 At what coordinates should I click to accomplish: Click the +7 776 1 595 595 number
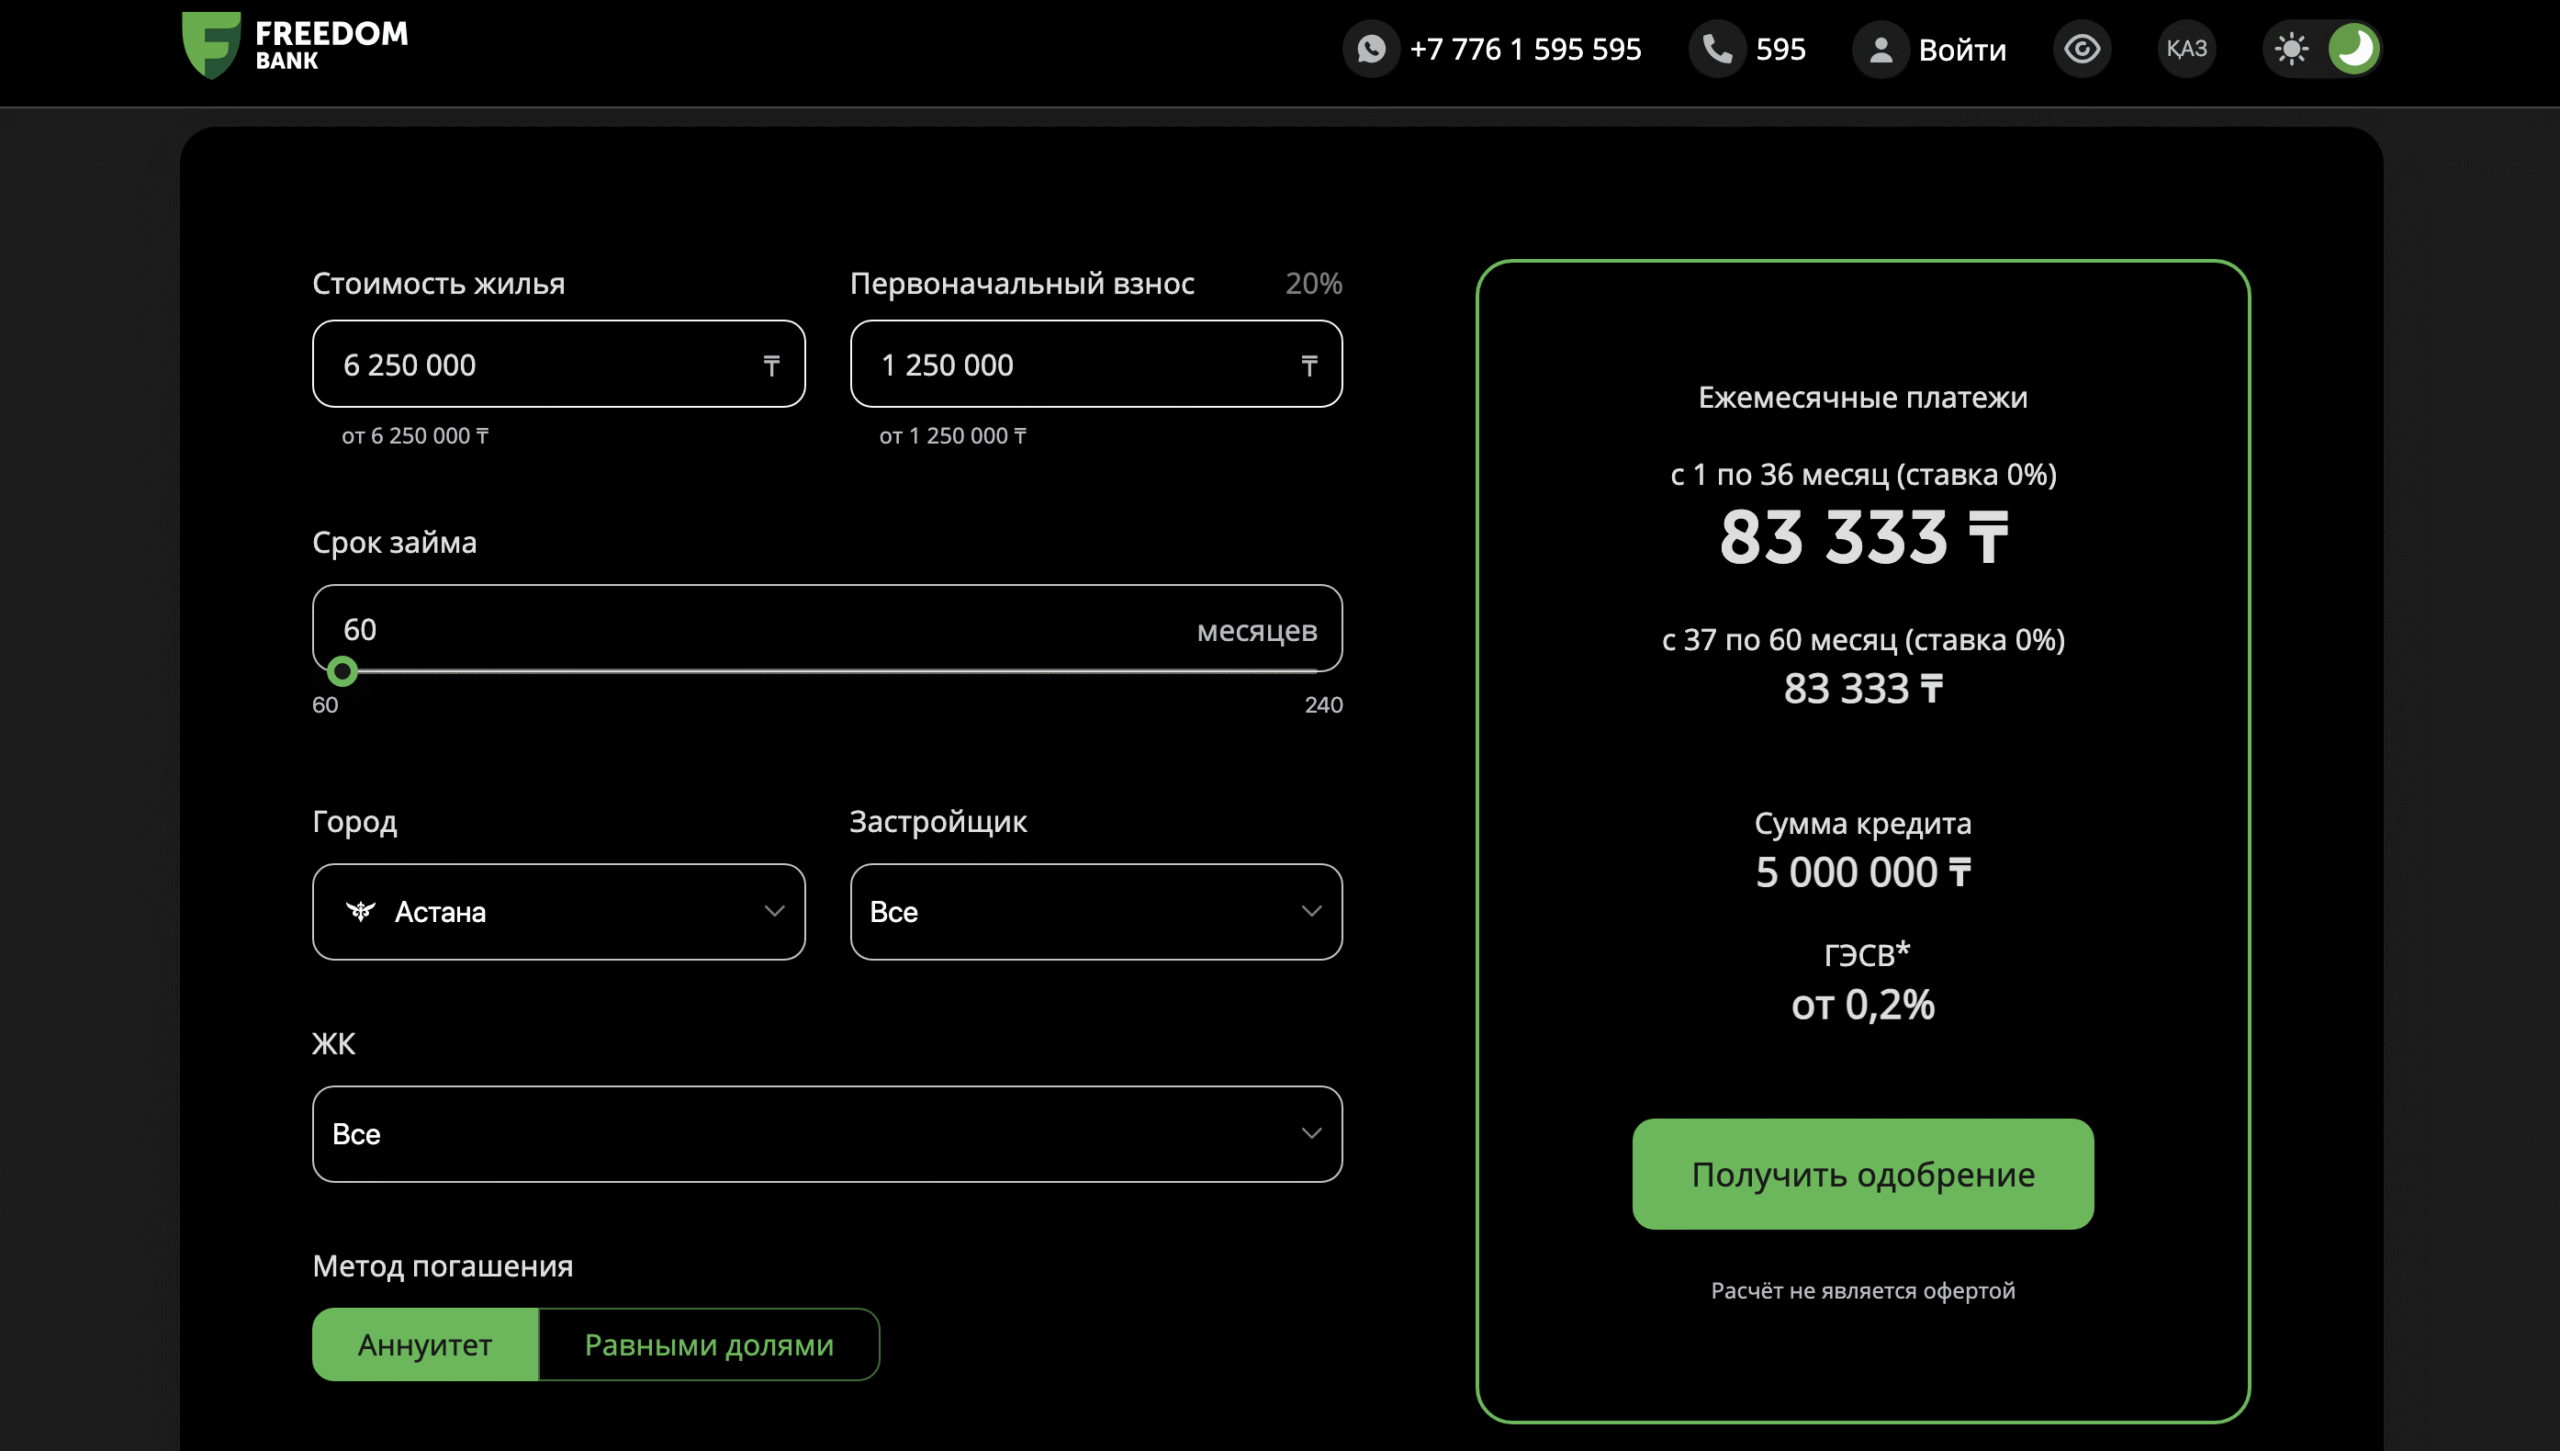1525,50
